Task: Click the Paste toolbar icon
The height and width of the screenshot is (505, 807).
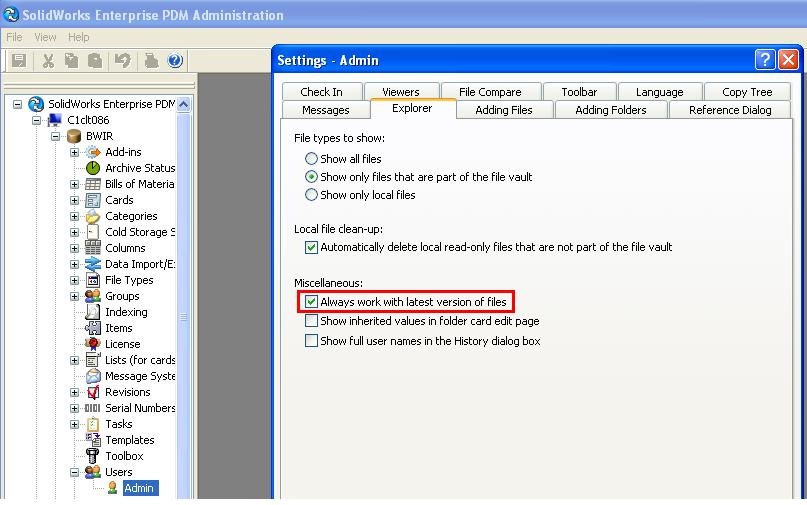Action: click(x=95, y=61)
